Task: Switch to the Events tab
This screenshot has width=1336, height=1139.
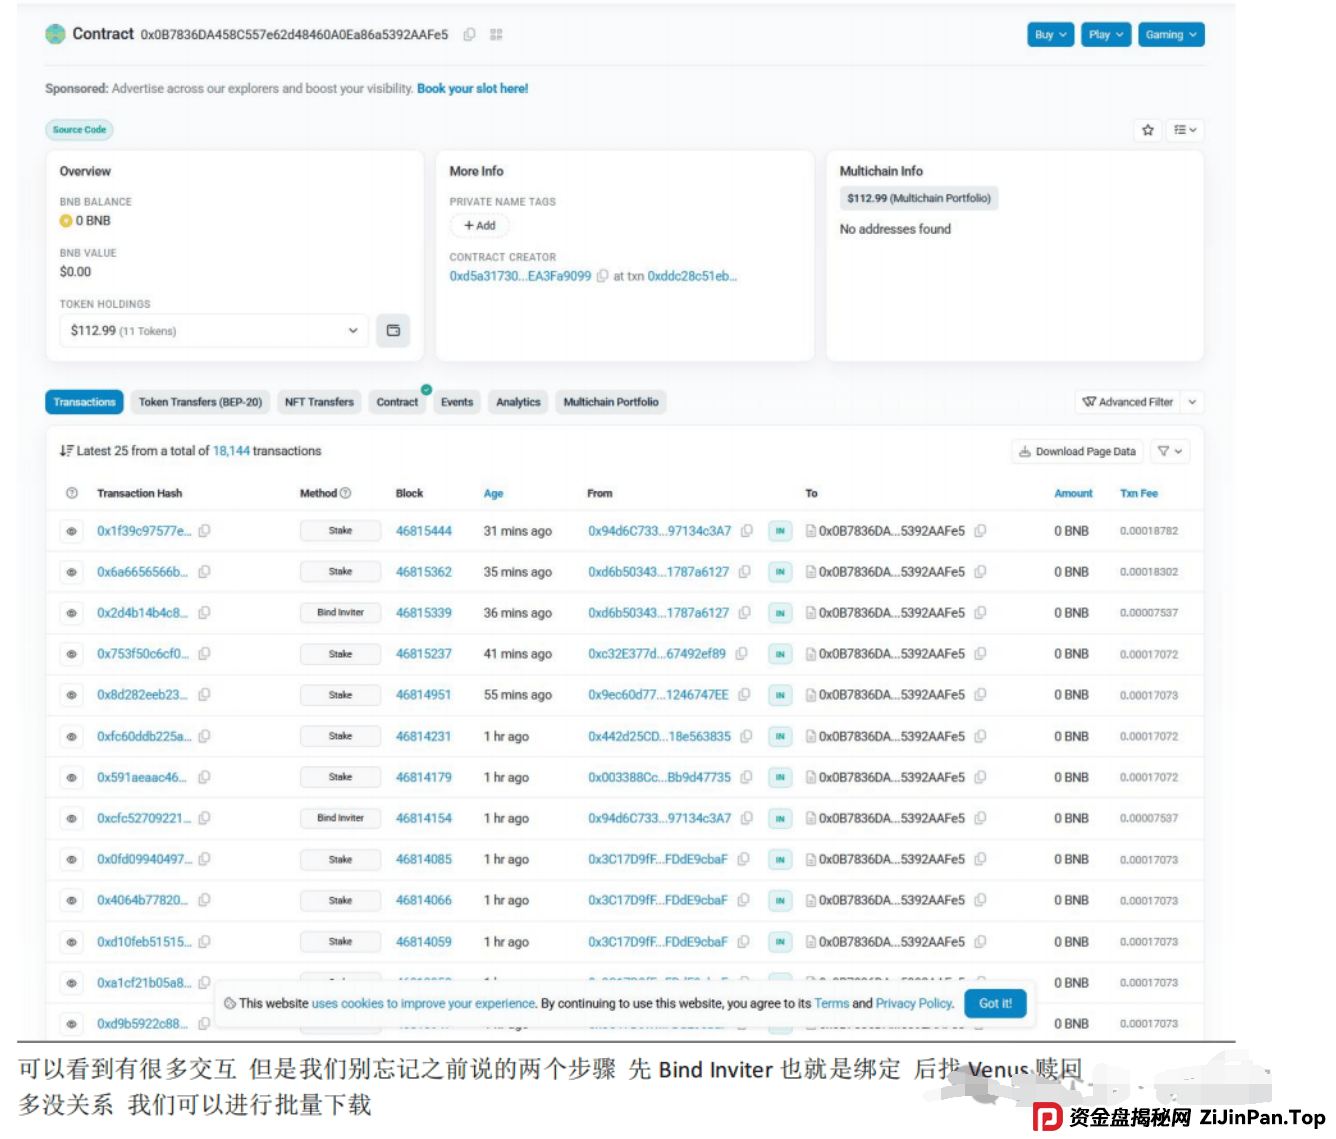Action: pyautogui.click(x=457, y=401)
